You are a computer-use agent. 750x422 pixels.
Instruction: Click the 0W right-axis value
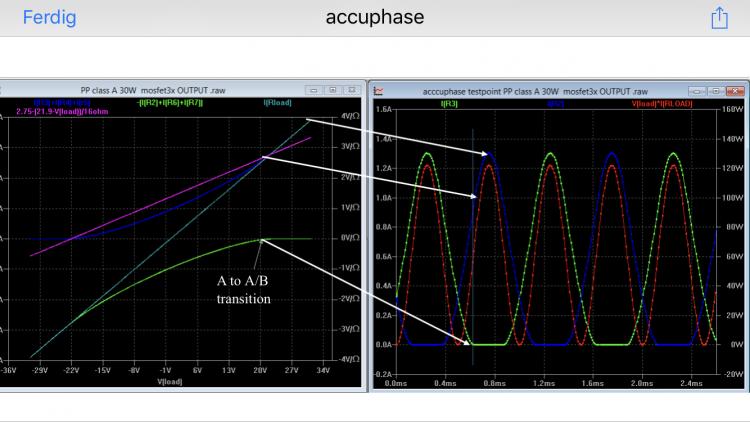click(x=736, y=344)
